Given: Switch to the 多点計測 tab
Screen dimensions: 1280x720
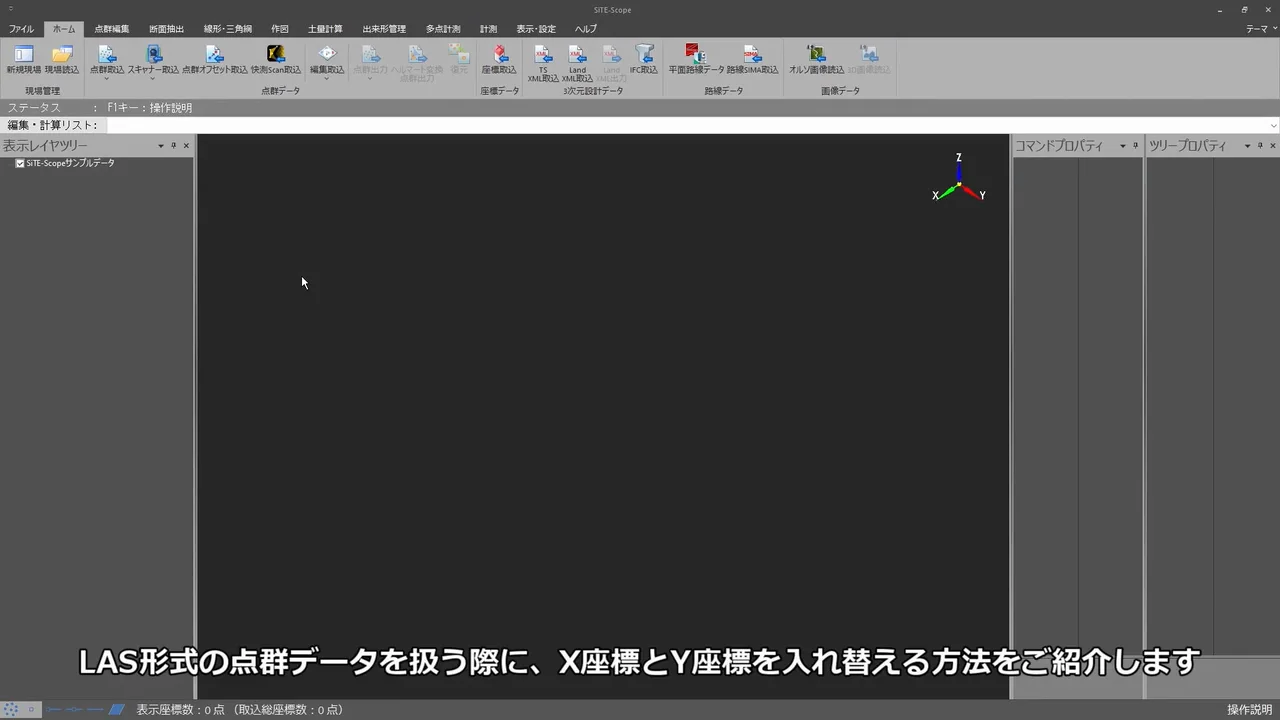Looking at the screenshot, I should [443, 29].
